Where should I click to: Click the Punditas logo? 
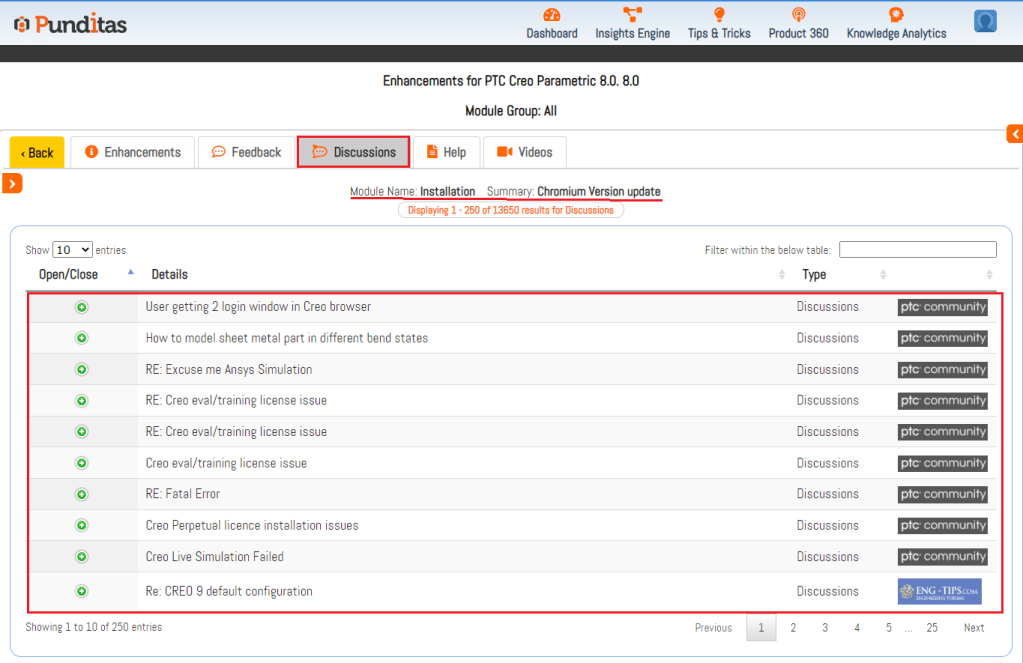[x=70, y=24]
